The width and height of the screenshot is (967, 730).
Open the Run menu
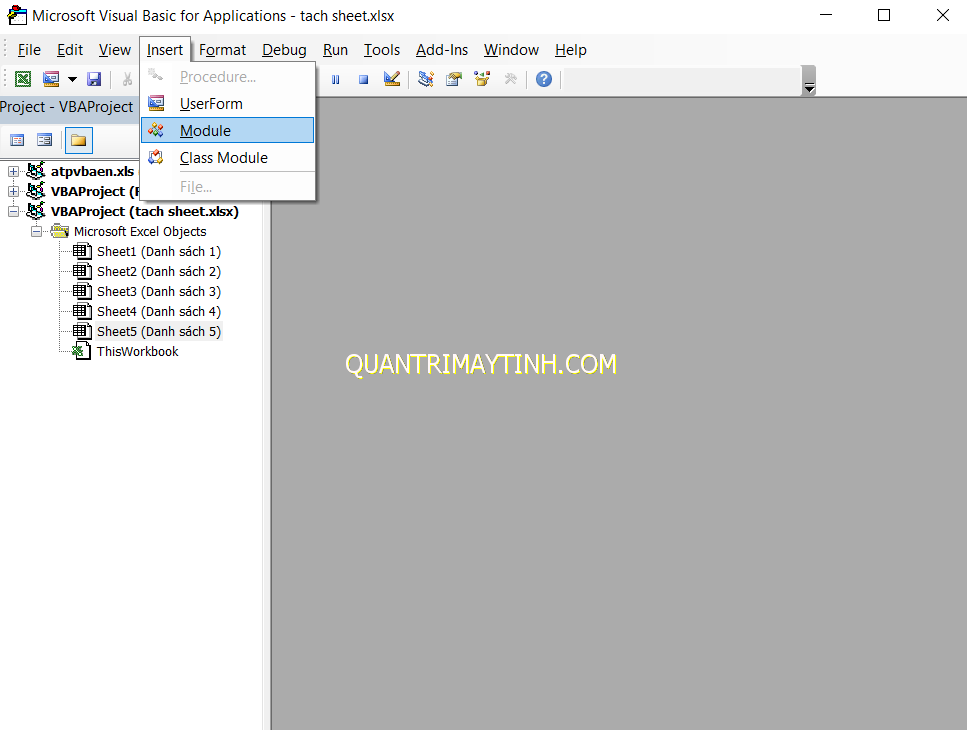click(335, 50)
